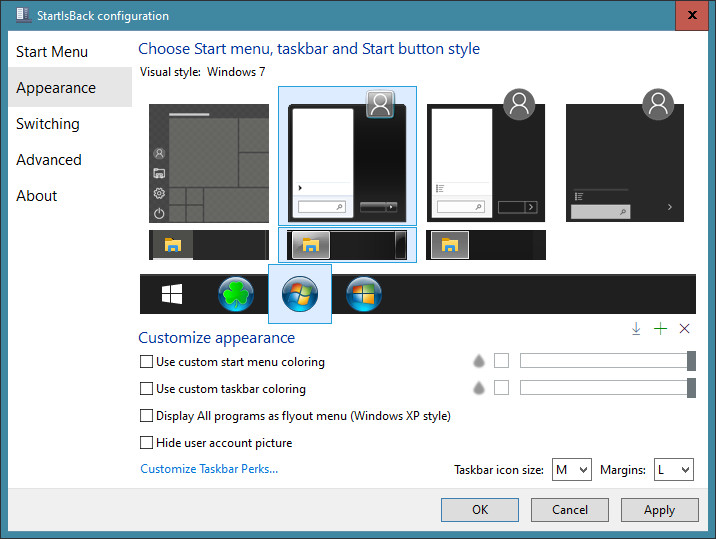The width and height of the screenshot is (716, 539).
Task: Select the Windows 10 flat logo start button
Action: point(172,294)
